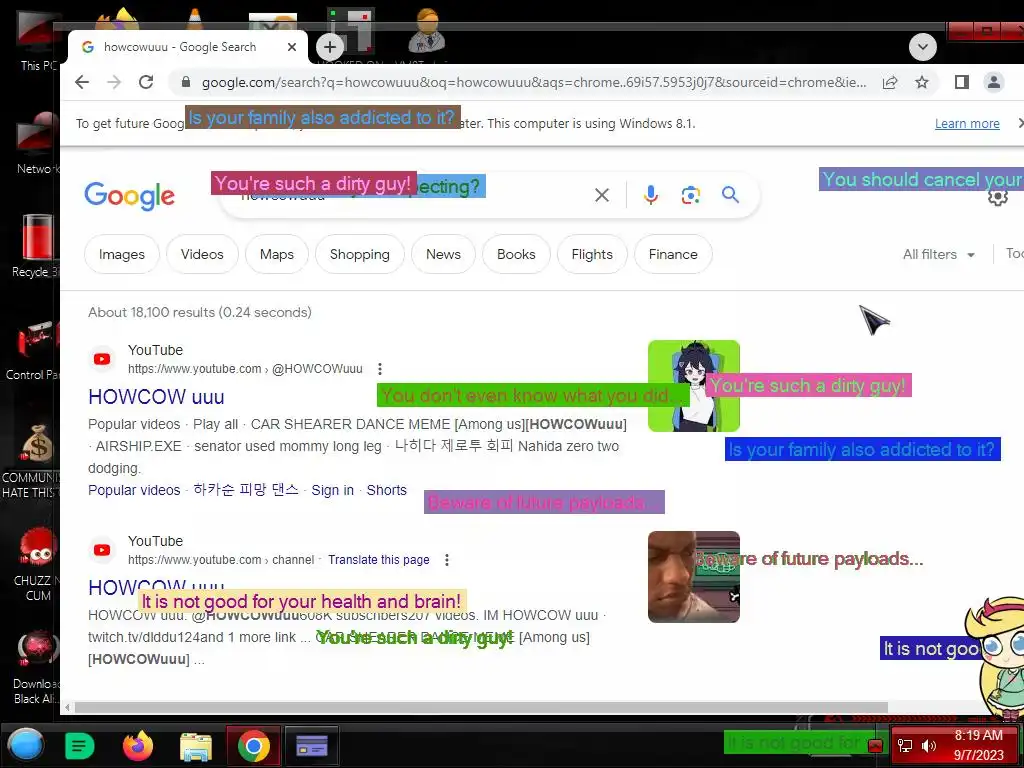The height and width of the screenshot is (768, 1024).
Task: Select the Finance filter chip
Action: [673, 254]
